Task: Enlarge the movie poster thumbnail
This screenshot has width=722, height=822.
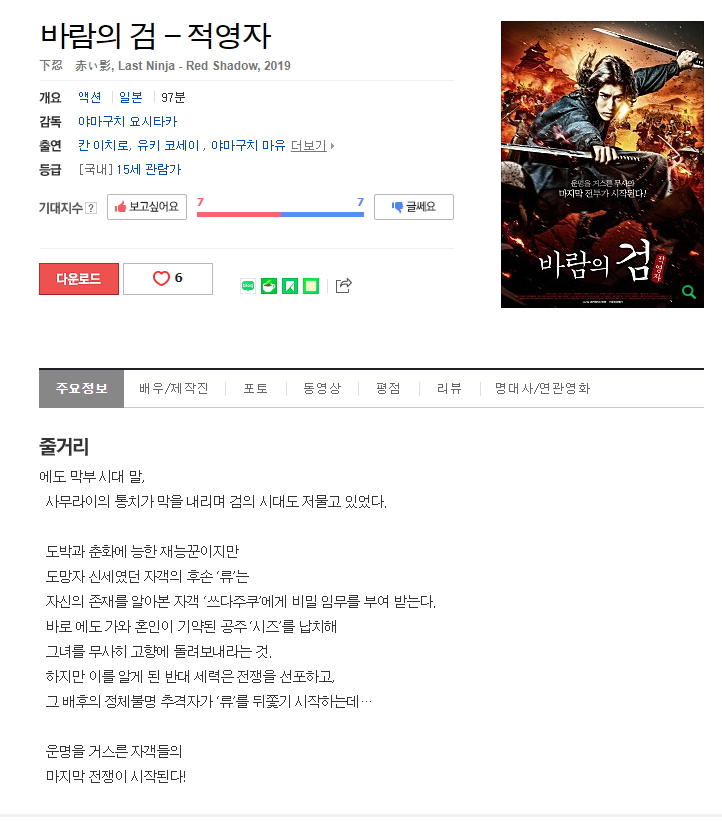Action: (x=602, y=164)
